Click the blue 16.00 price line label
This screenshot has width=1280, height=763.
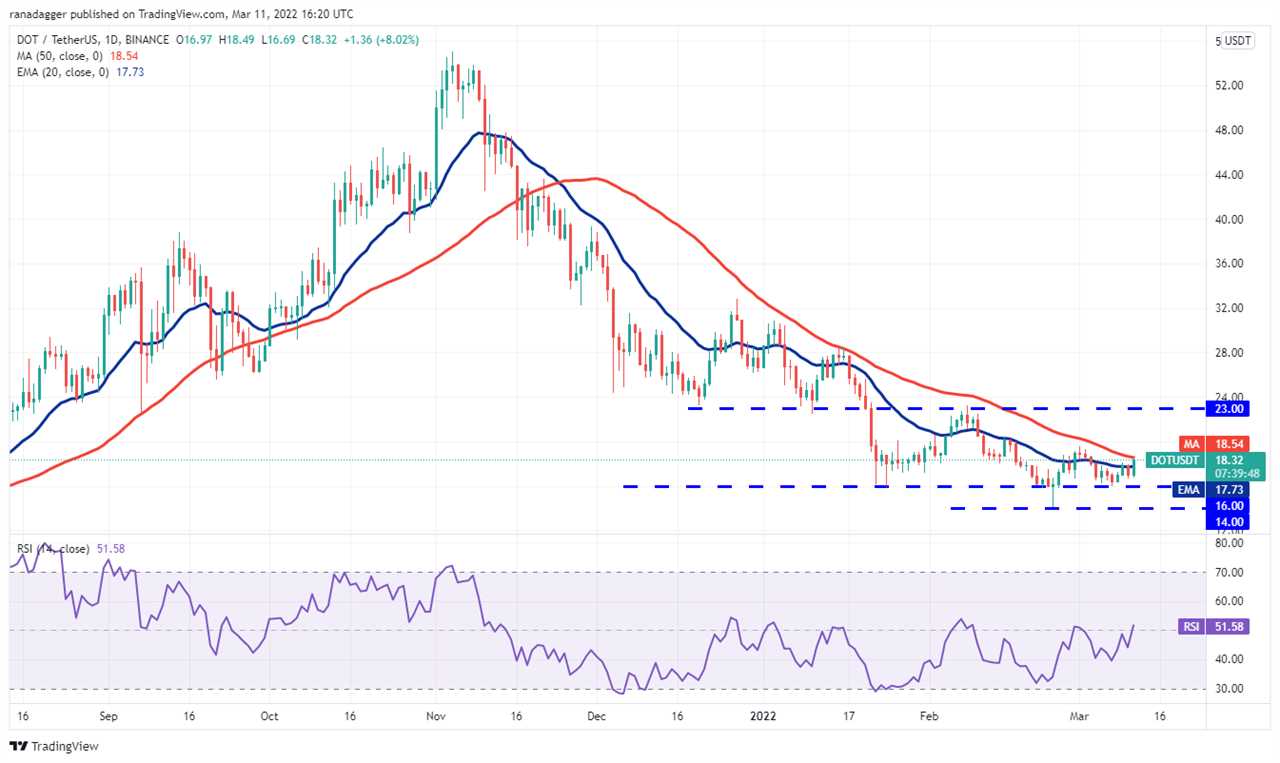coord(1226,506)
